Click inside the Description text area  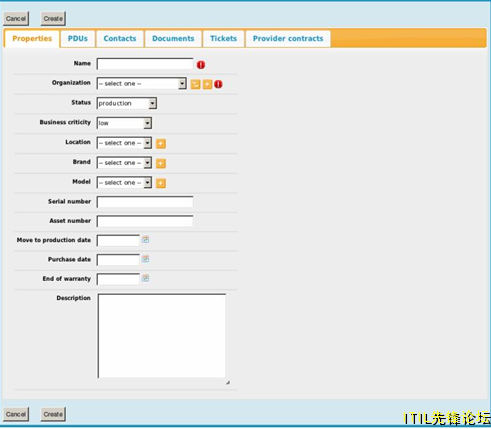[162, 336]
